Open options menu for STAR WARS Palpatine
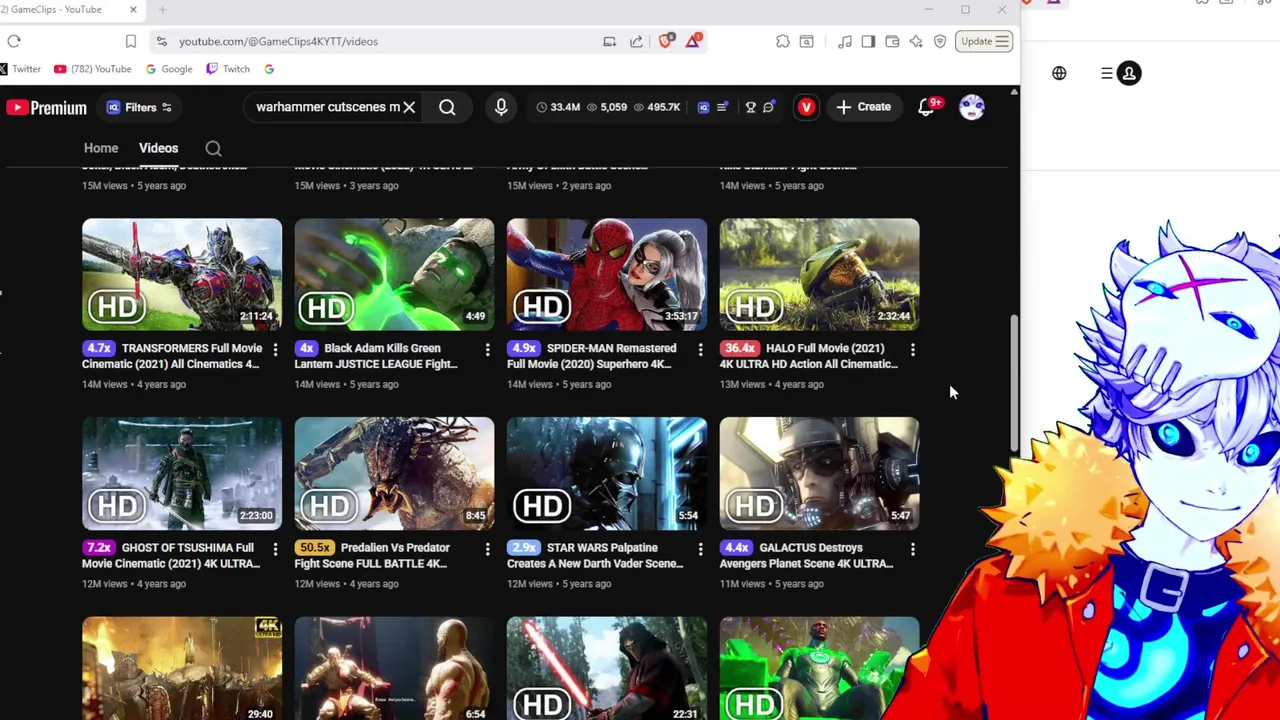This screenshot has height=720, width=1280. (x=700, y=548)
